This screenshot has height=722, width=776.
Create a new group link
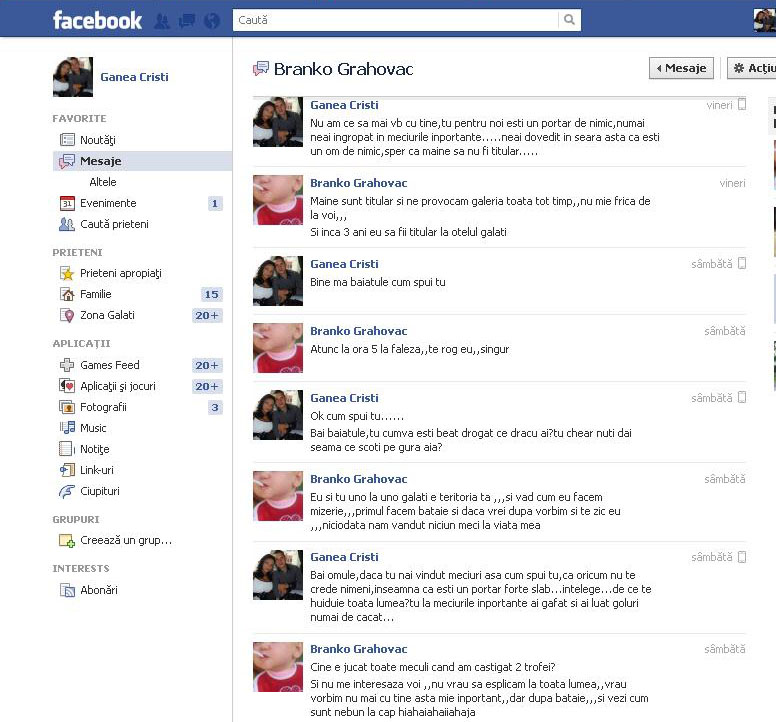coord(126,540)
